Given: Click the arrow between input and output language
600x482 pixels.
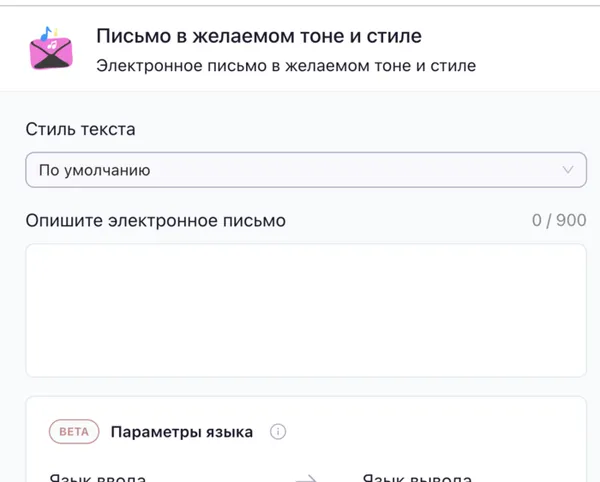Looking at the screenshot, I should coord(306,478).
